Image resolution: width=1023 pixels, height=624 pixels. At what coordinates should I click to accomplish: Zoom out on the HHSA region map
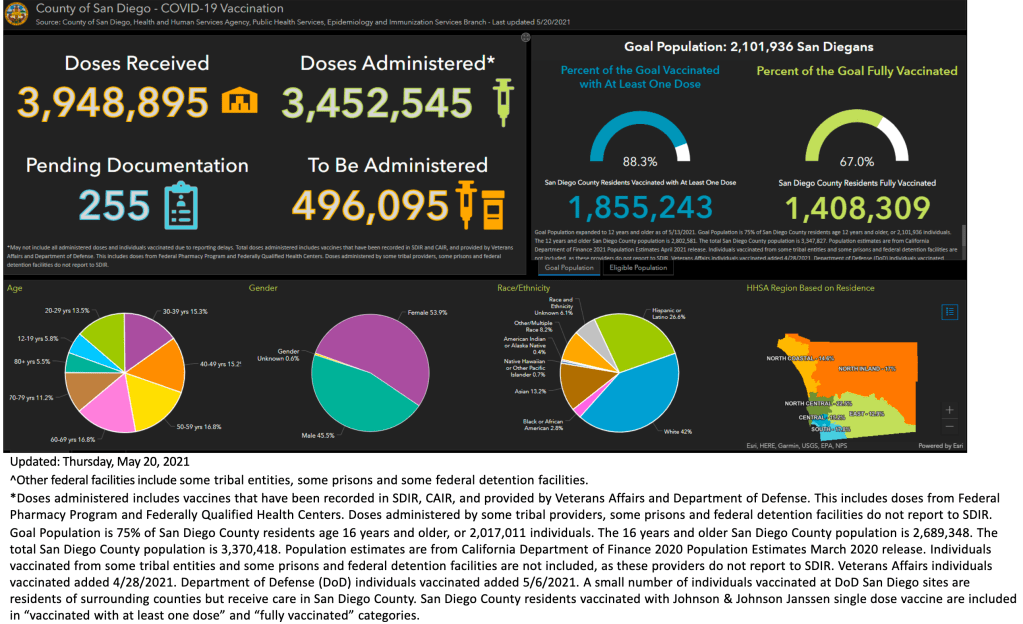(950, 427)
